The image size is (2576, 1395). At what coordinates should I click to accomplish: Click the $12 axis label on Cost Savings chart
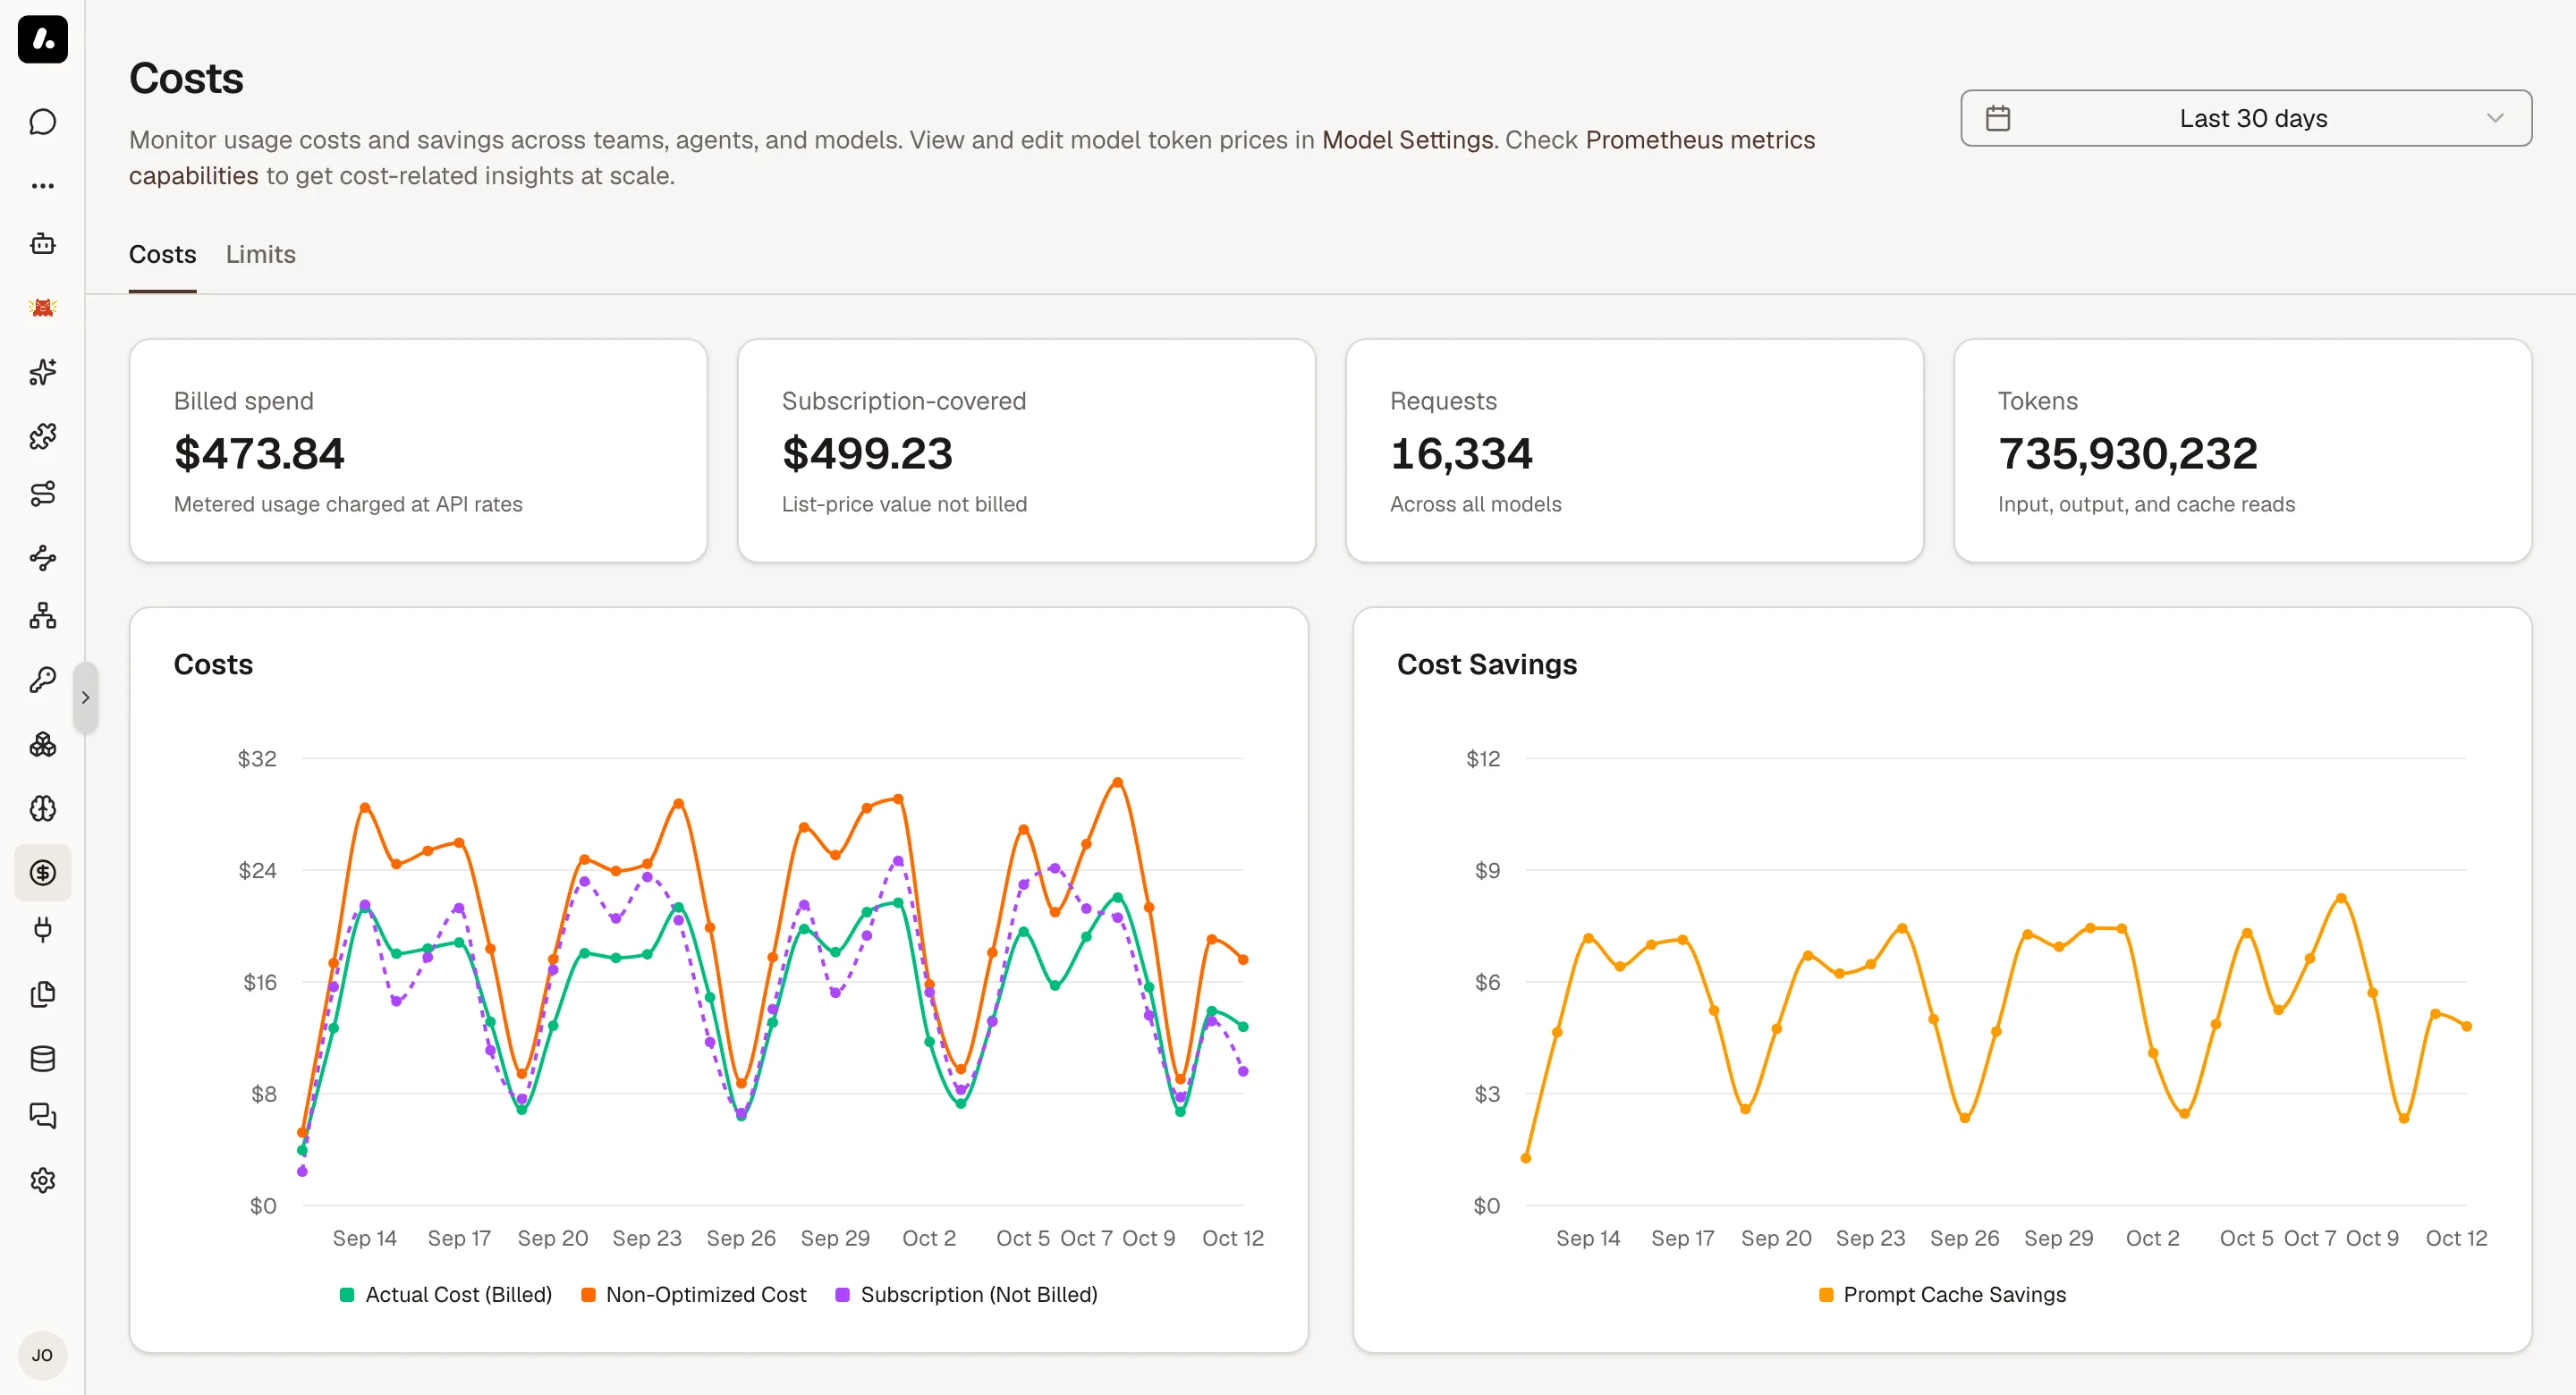tap(1483, 759)
